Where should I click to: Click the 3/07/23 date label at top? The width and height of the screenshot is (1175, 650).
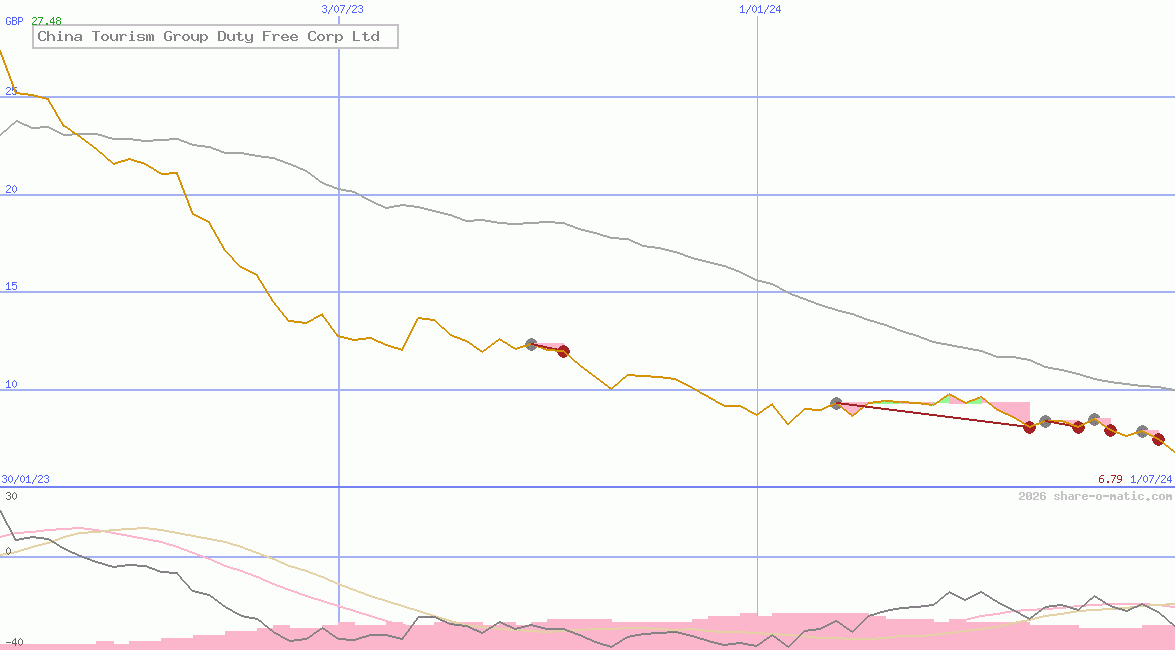[x=342, y=9]
